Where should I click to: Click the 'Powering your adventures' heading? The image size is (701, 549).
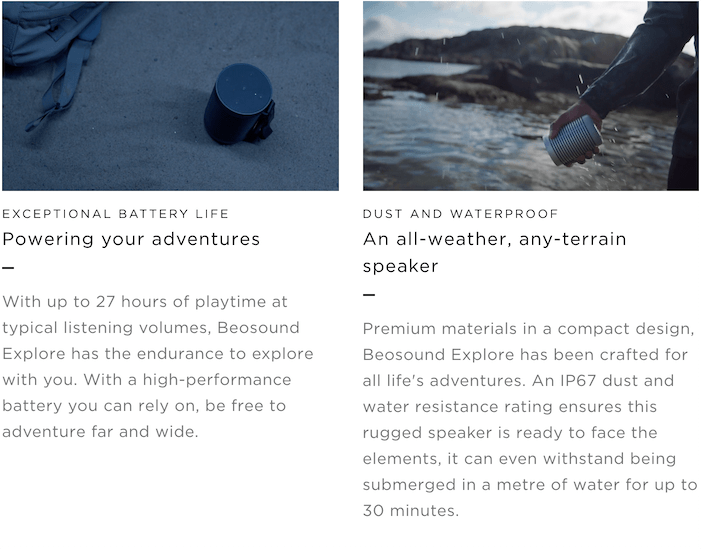pos(131,239)
